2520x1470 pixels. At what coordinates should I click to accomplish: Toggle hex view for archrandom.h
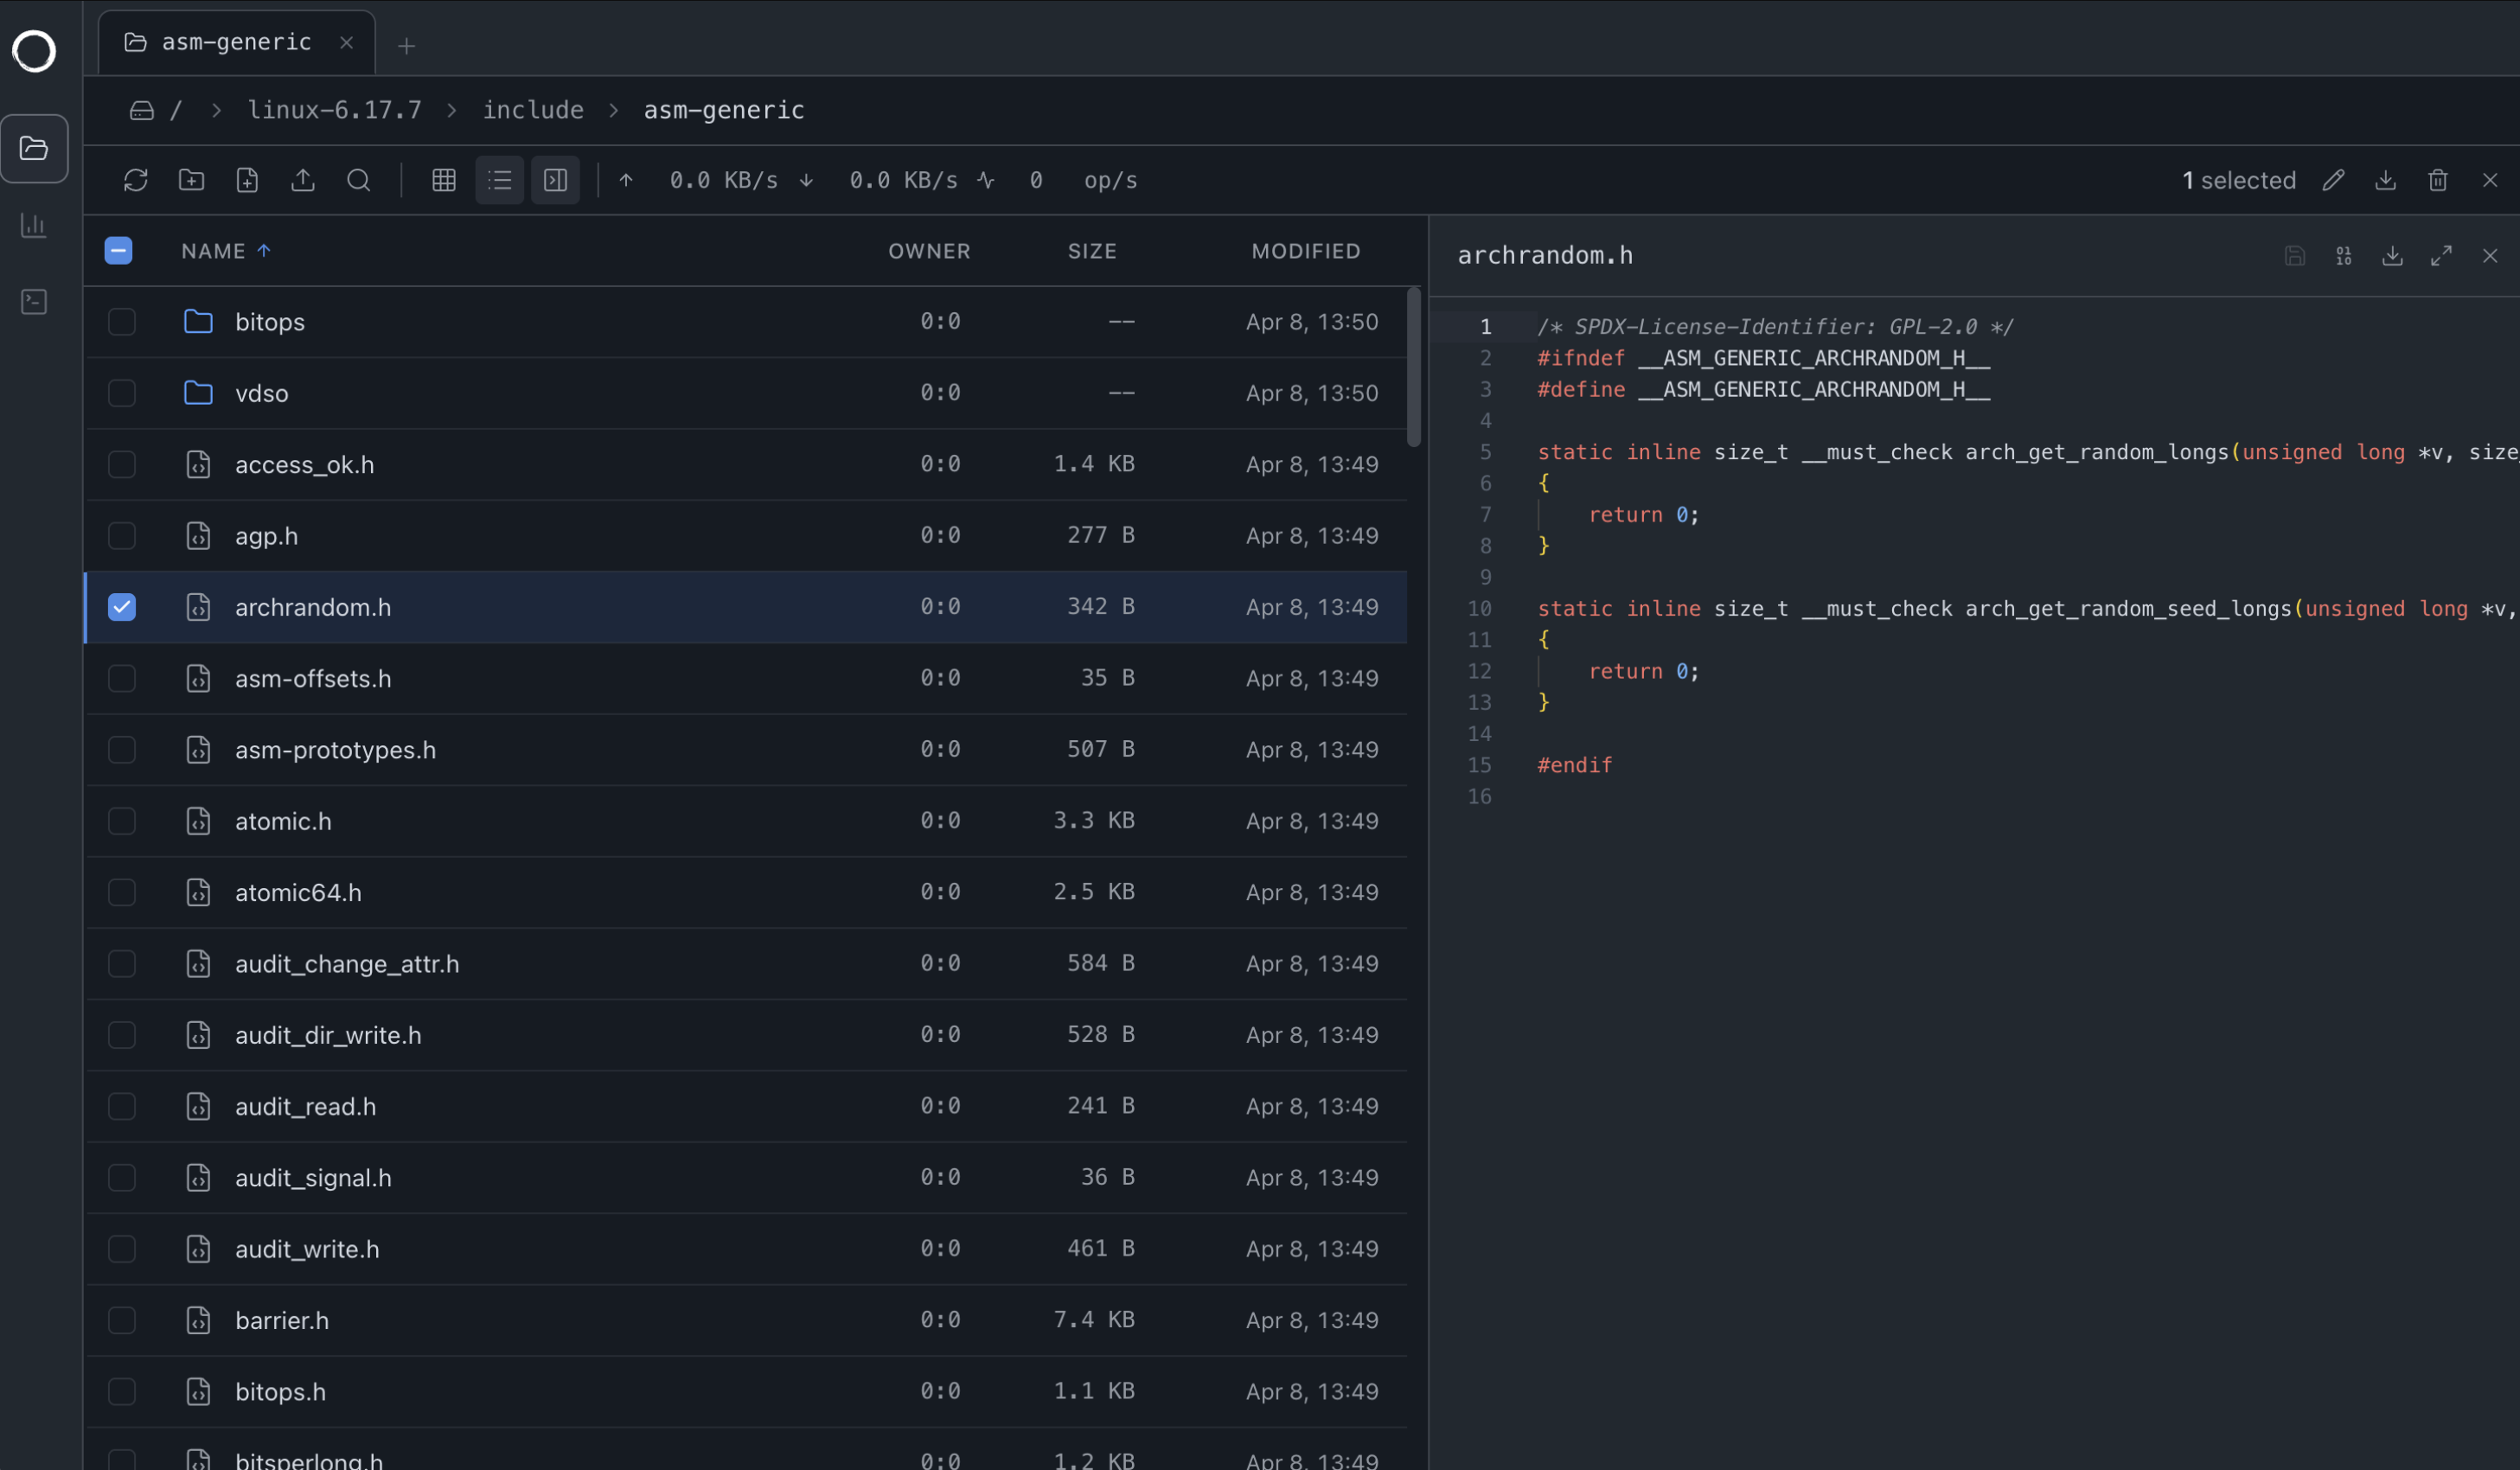coord(2344,256)
